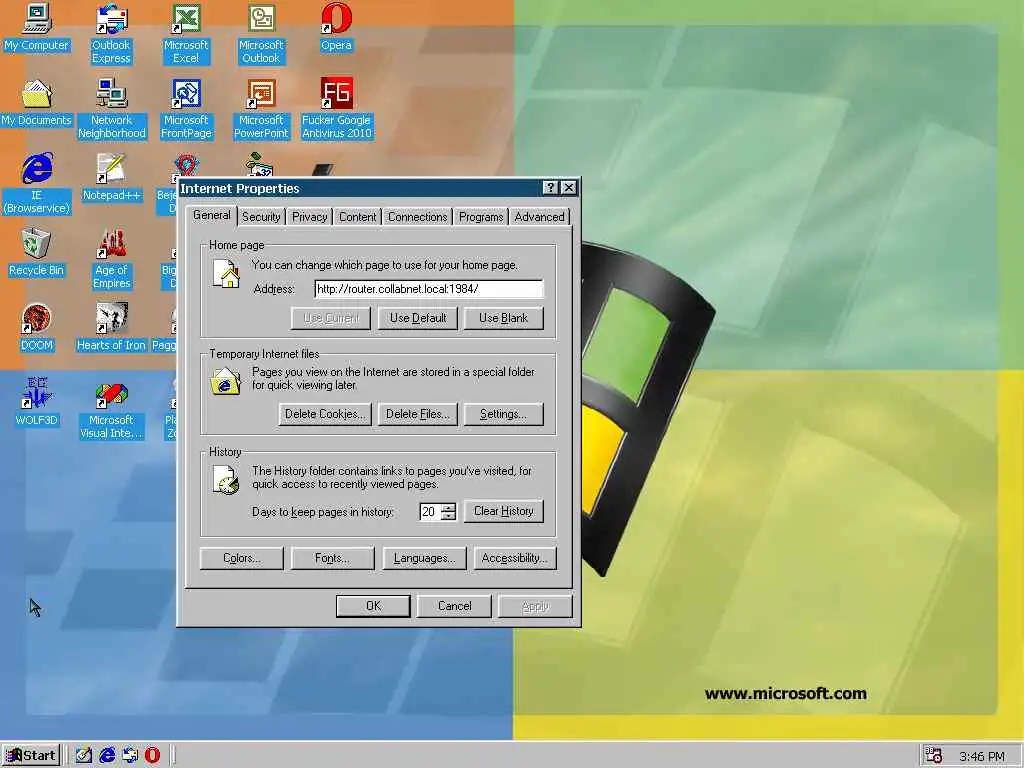The image size is (1024, 768).
Task: Select the Microsoft PowerPoint shortcut
Action: tap(261, 109)
